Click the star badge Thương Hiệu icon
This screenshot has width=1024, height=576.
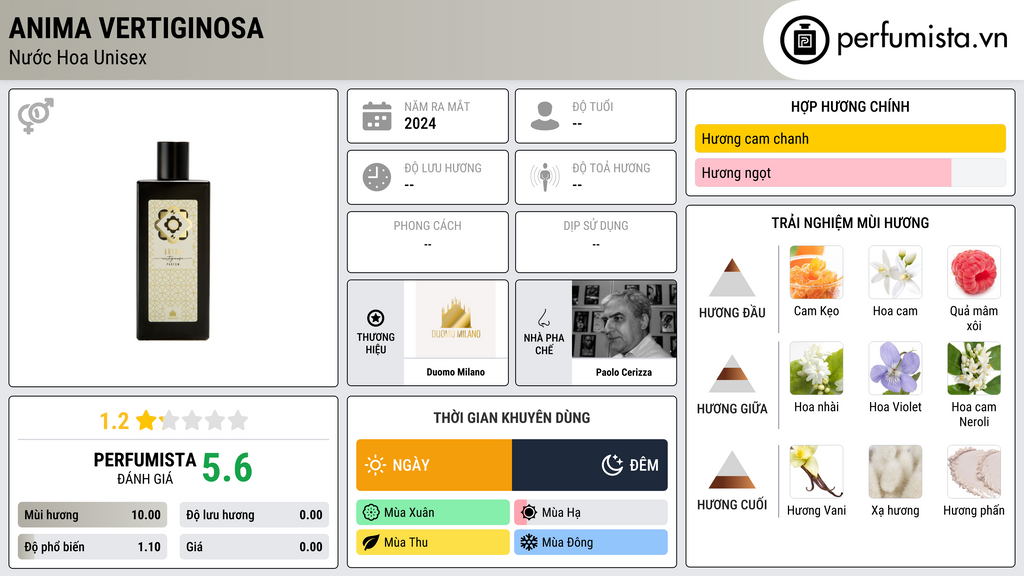(376, 318)
